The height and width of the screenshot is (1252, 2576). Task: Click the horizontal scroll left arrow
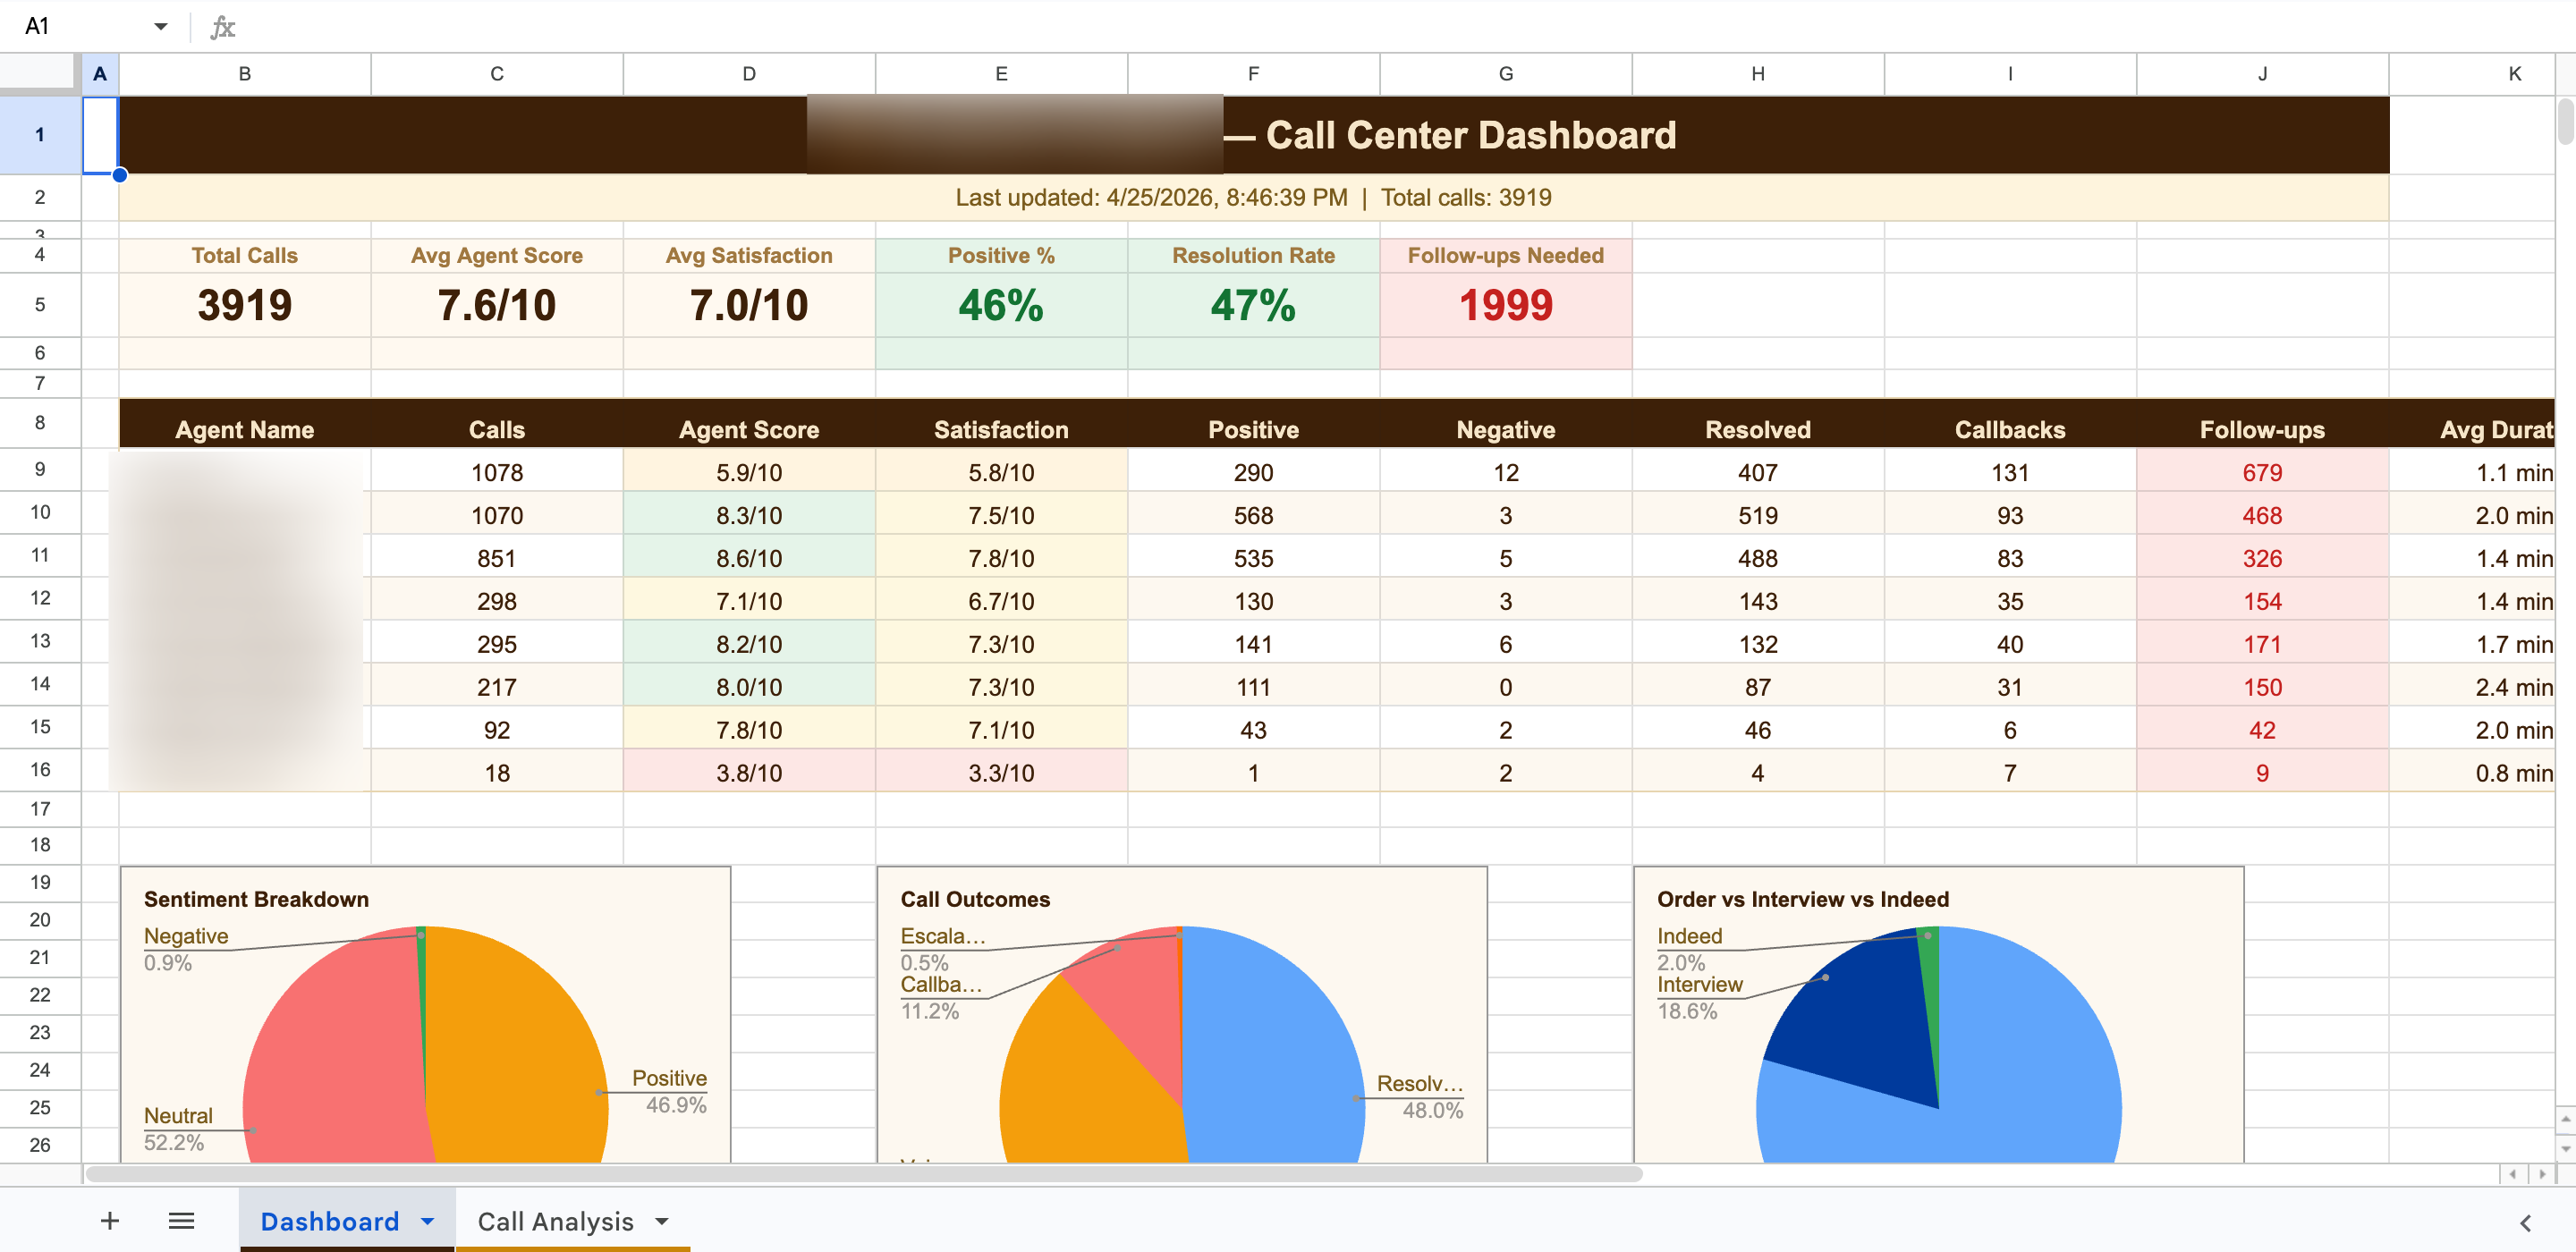[2512, 1174]
